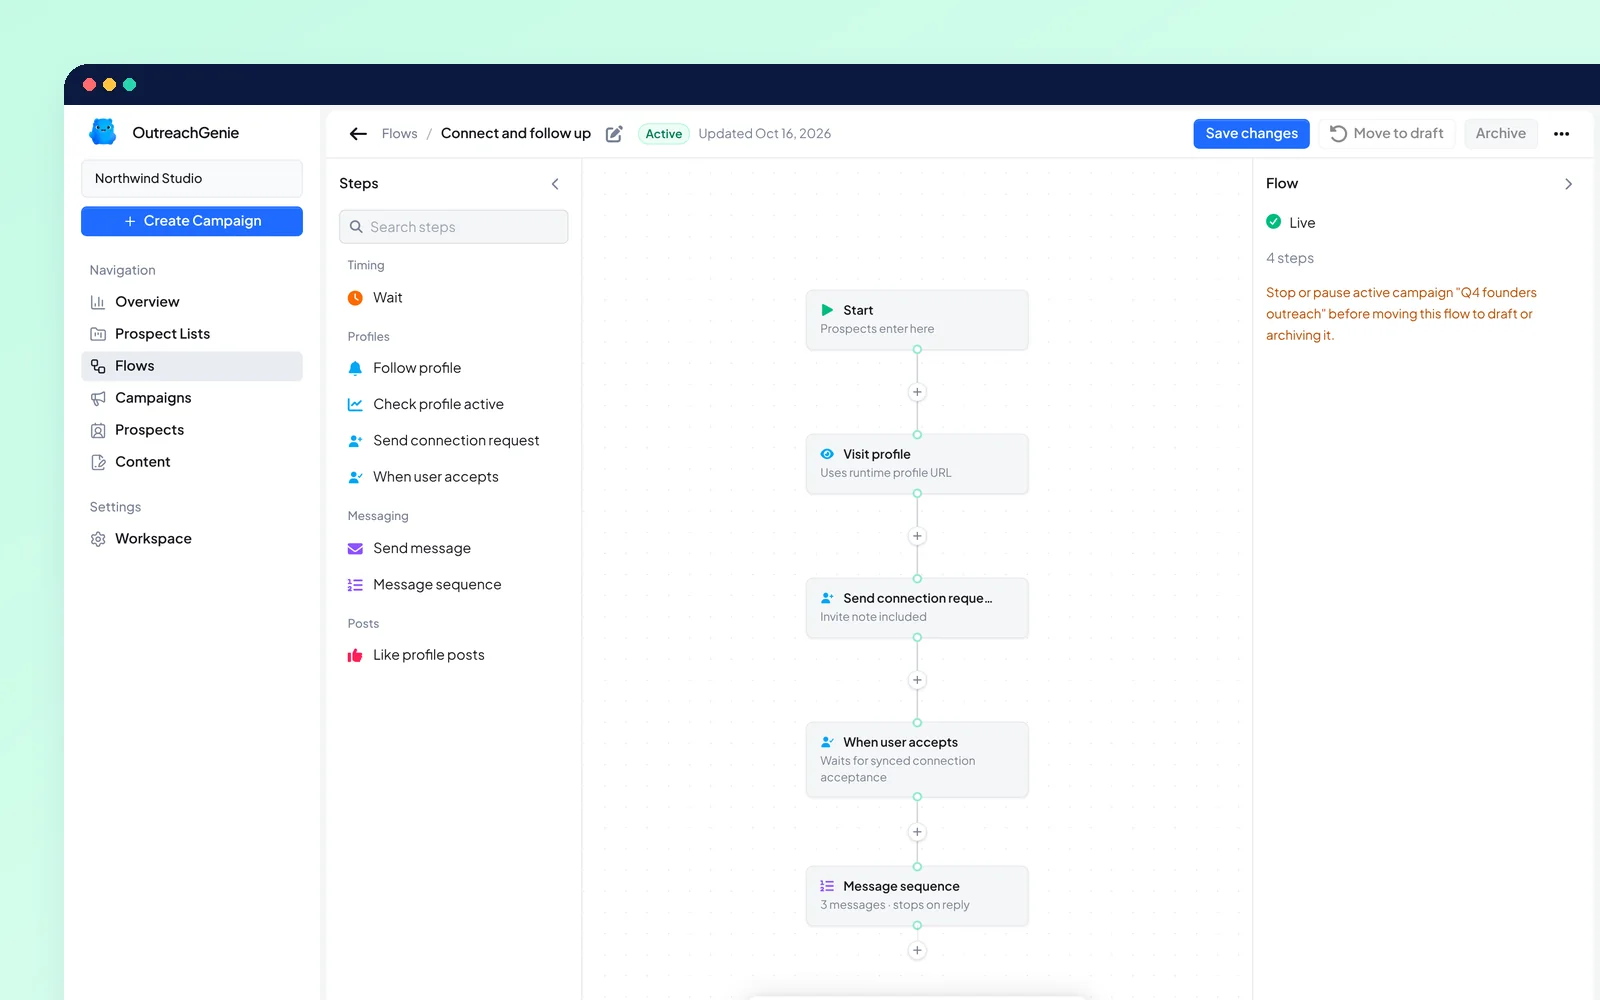The image size is (1600, 1000).
Task: Select the Start node on canvas
Action: point(917,320)
